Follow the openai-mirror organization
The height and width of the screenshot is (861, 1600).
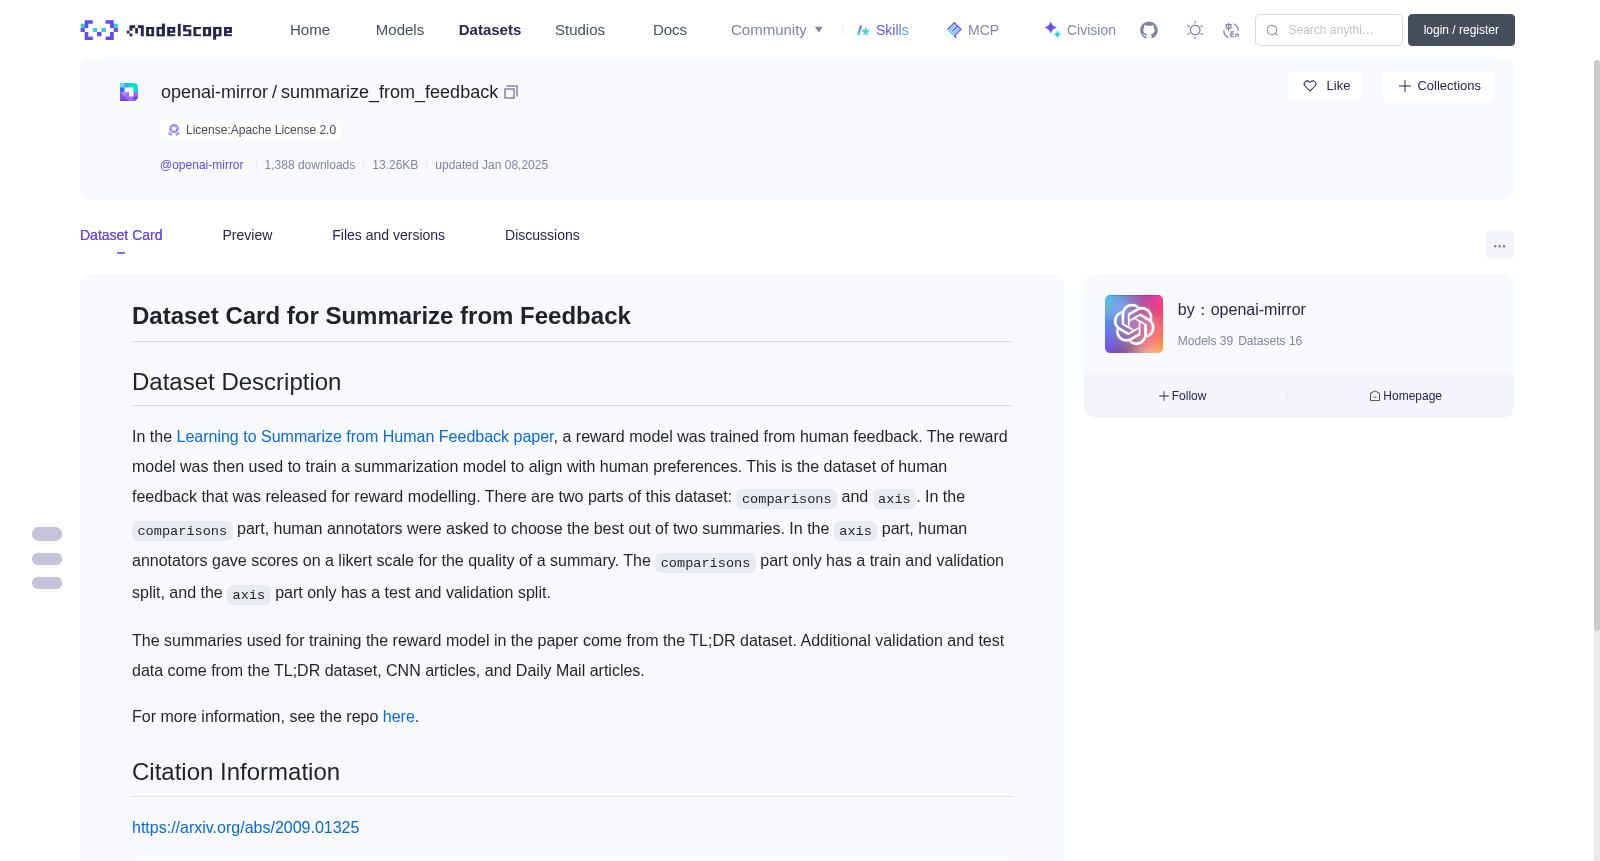1183,396
